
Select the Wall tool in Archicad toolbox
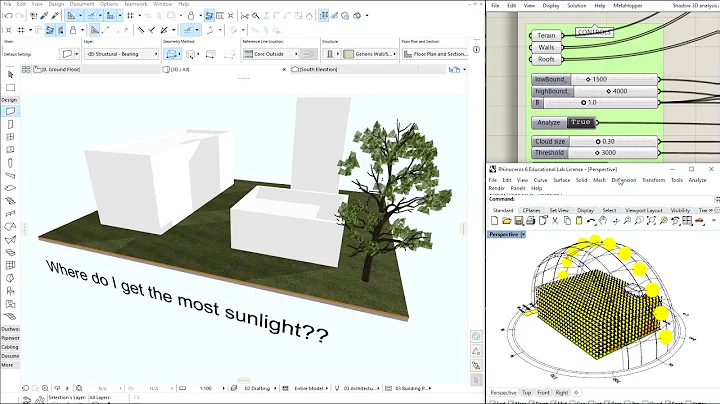click(10, 111)
